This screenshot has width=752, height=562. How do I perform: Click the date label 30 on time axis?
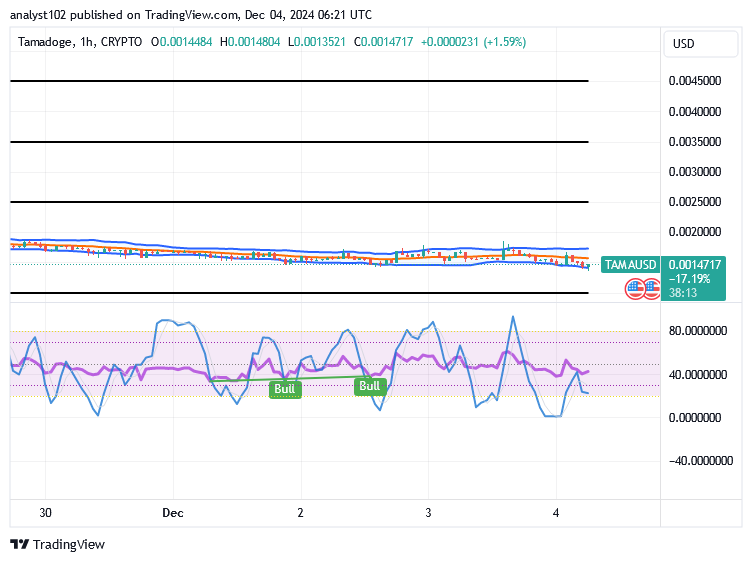[45, 513]
